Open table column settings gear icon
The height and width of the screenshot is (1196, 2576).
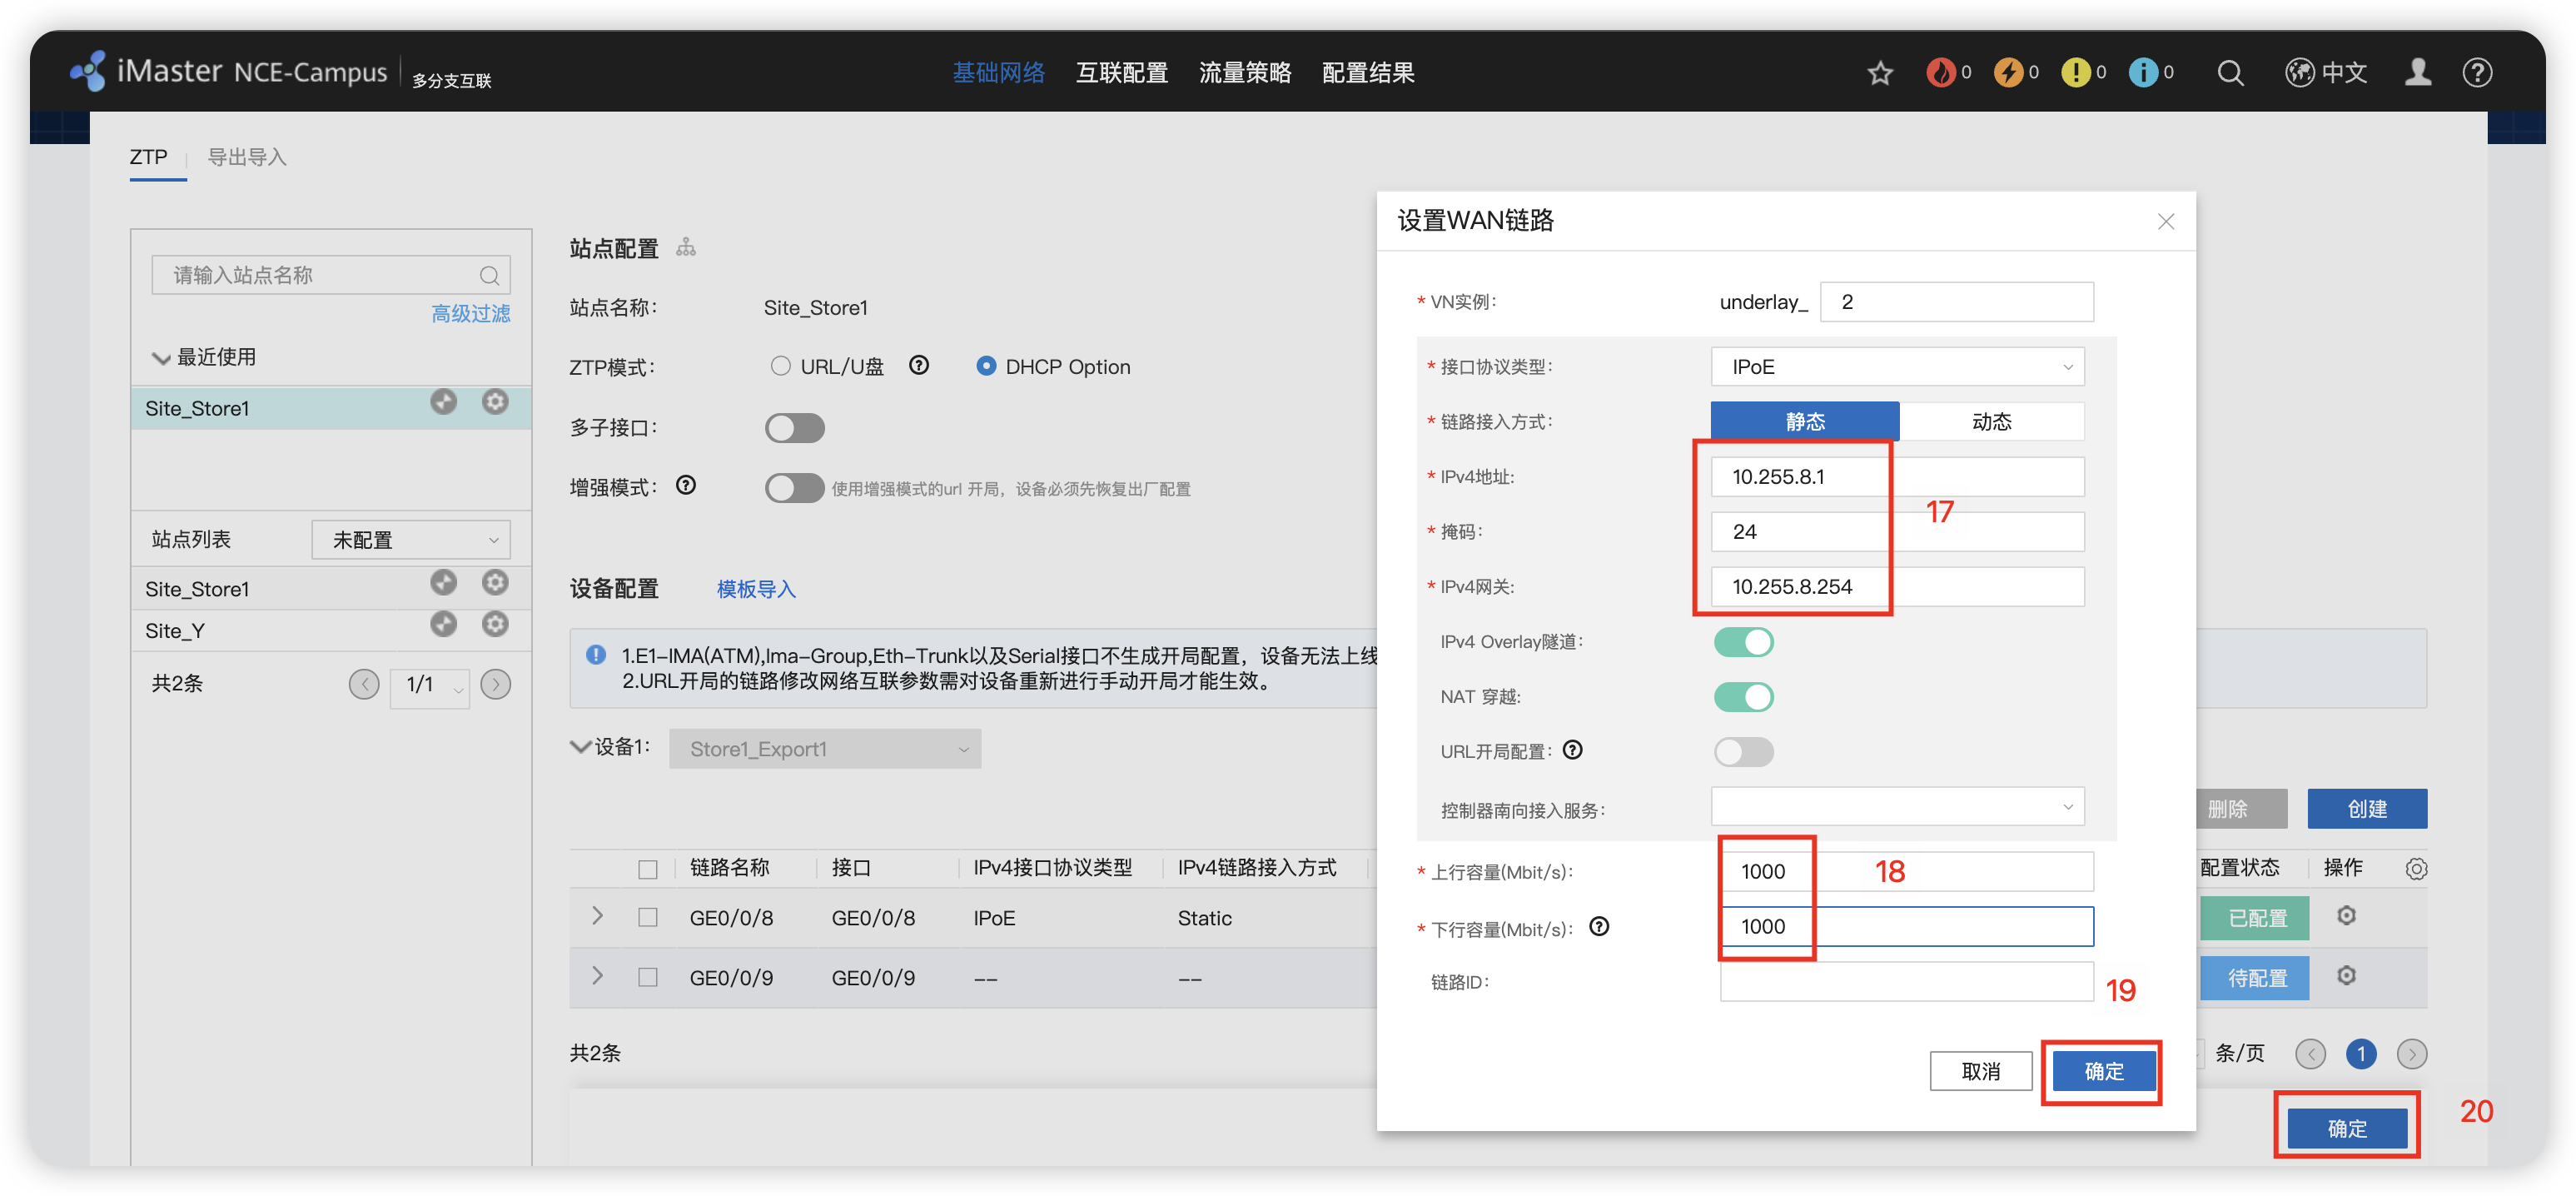[2415, 869]
